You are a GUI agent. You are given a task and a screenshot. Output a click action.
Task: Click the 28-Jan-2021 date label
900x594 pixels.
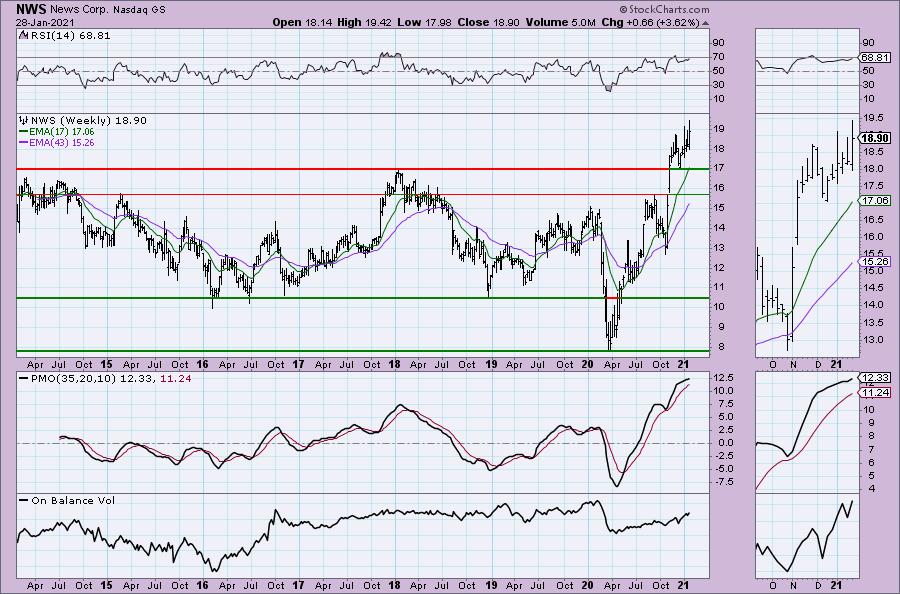click(45, 22)
